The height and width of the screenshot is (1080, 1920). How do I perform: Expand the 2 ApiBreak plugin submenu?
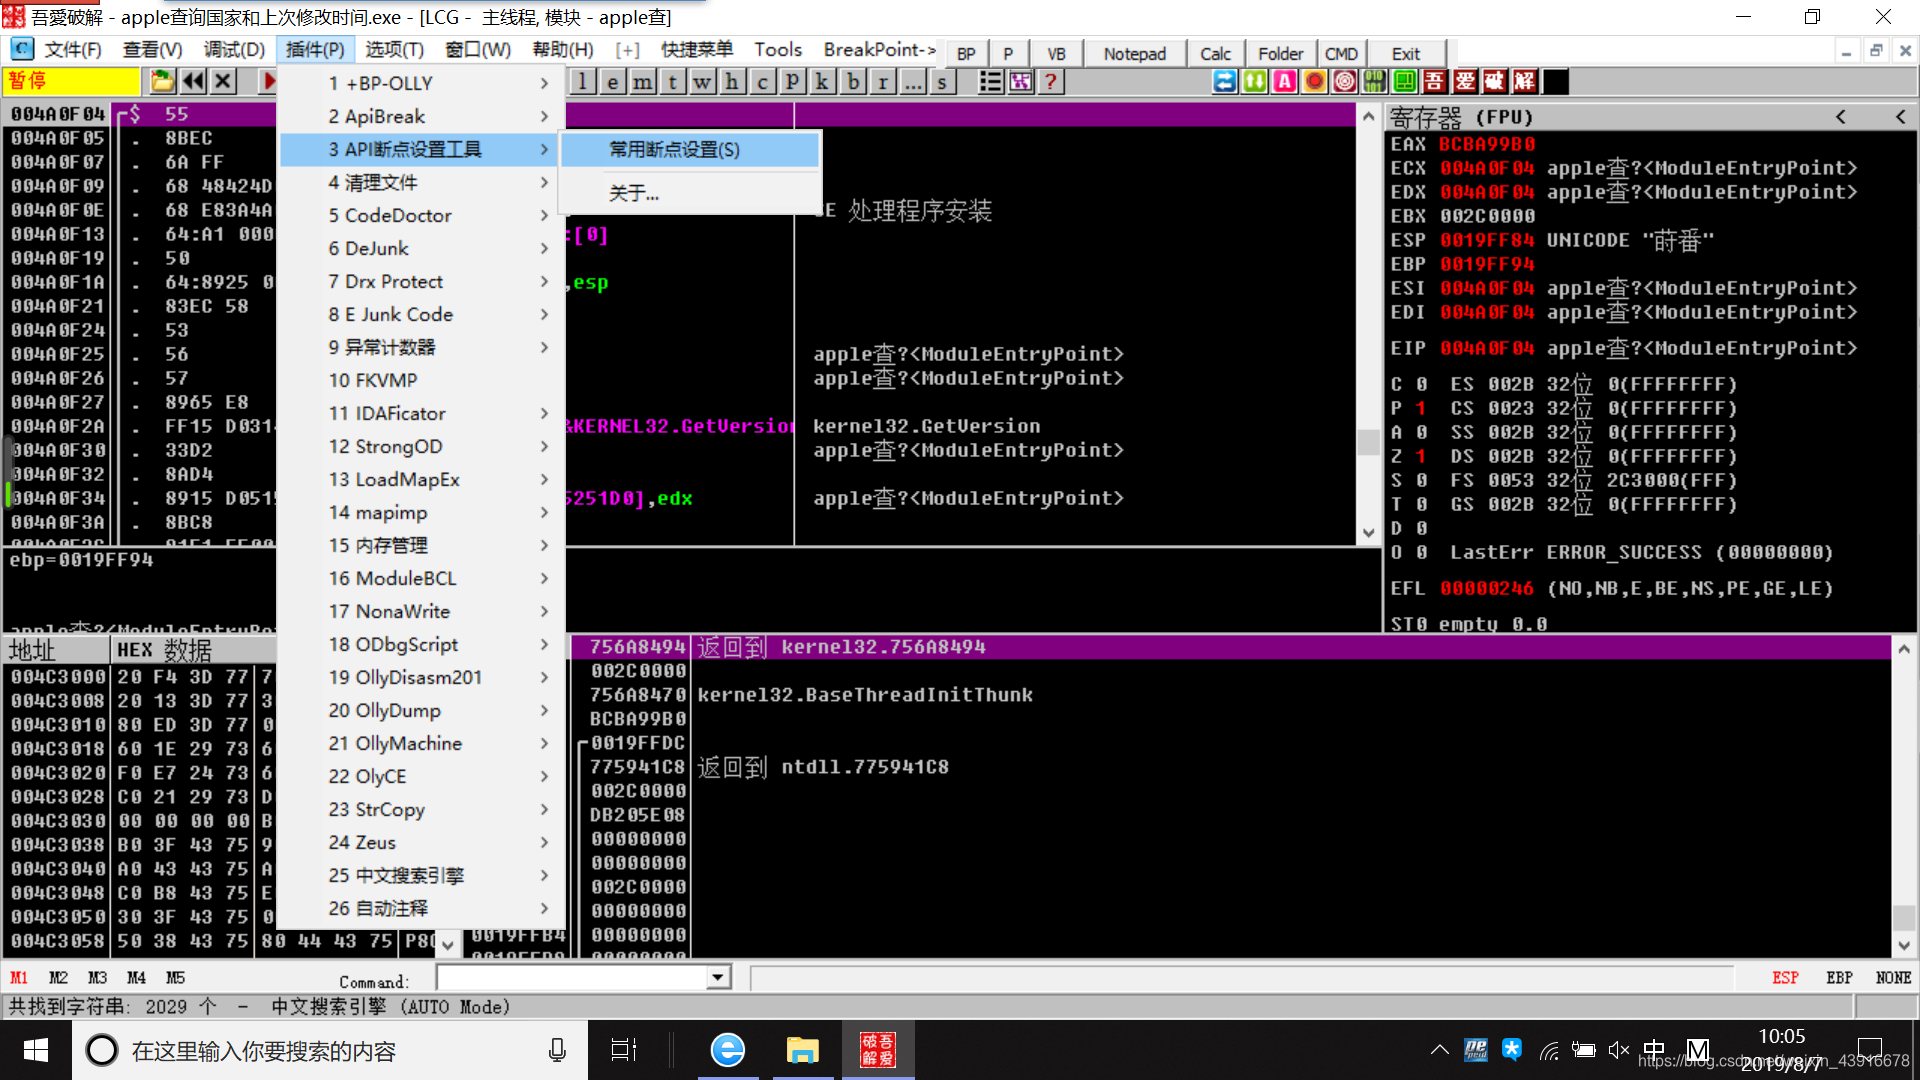point(422,116)
